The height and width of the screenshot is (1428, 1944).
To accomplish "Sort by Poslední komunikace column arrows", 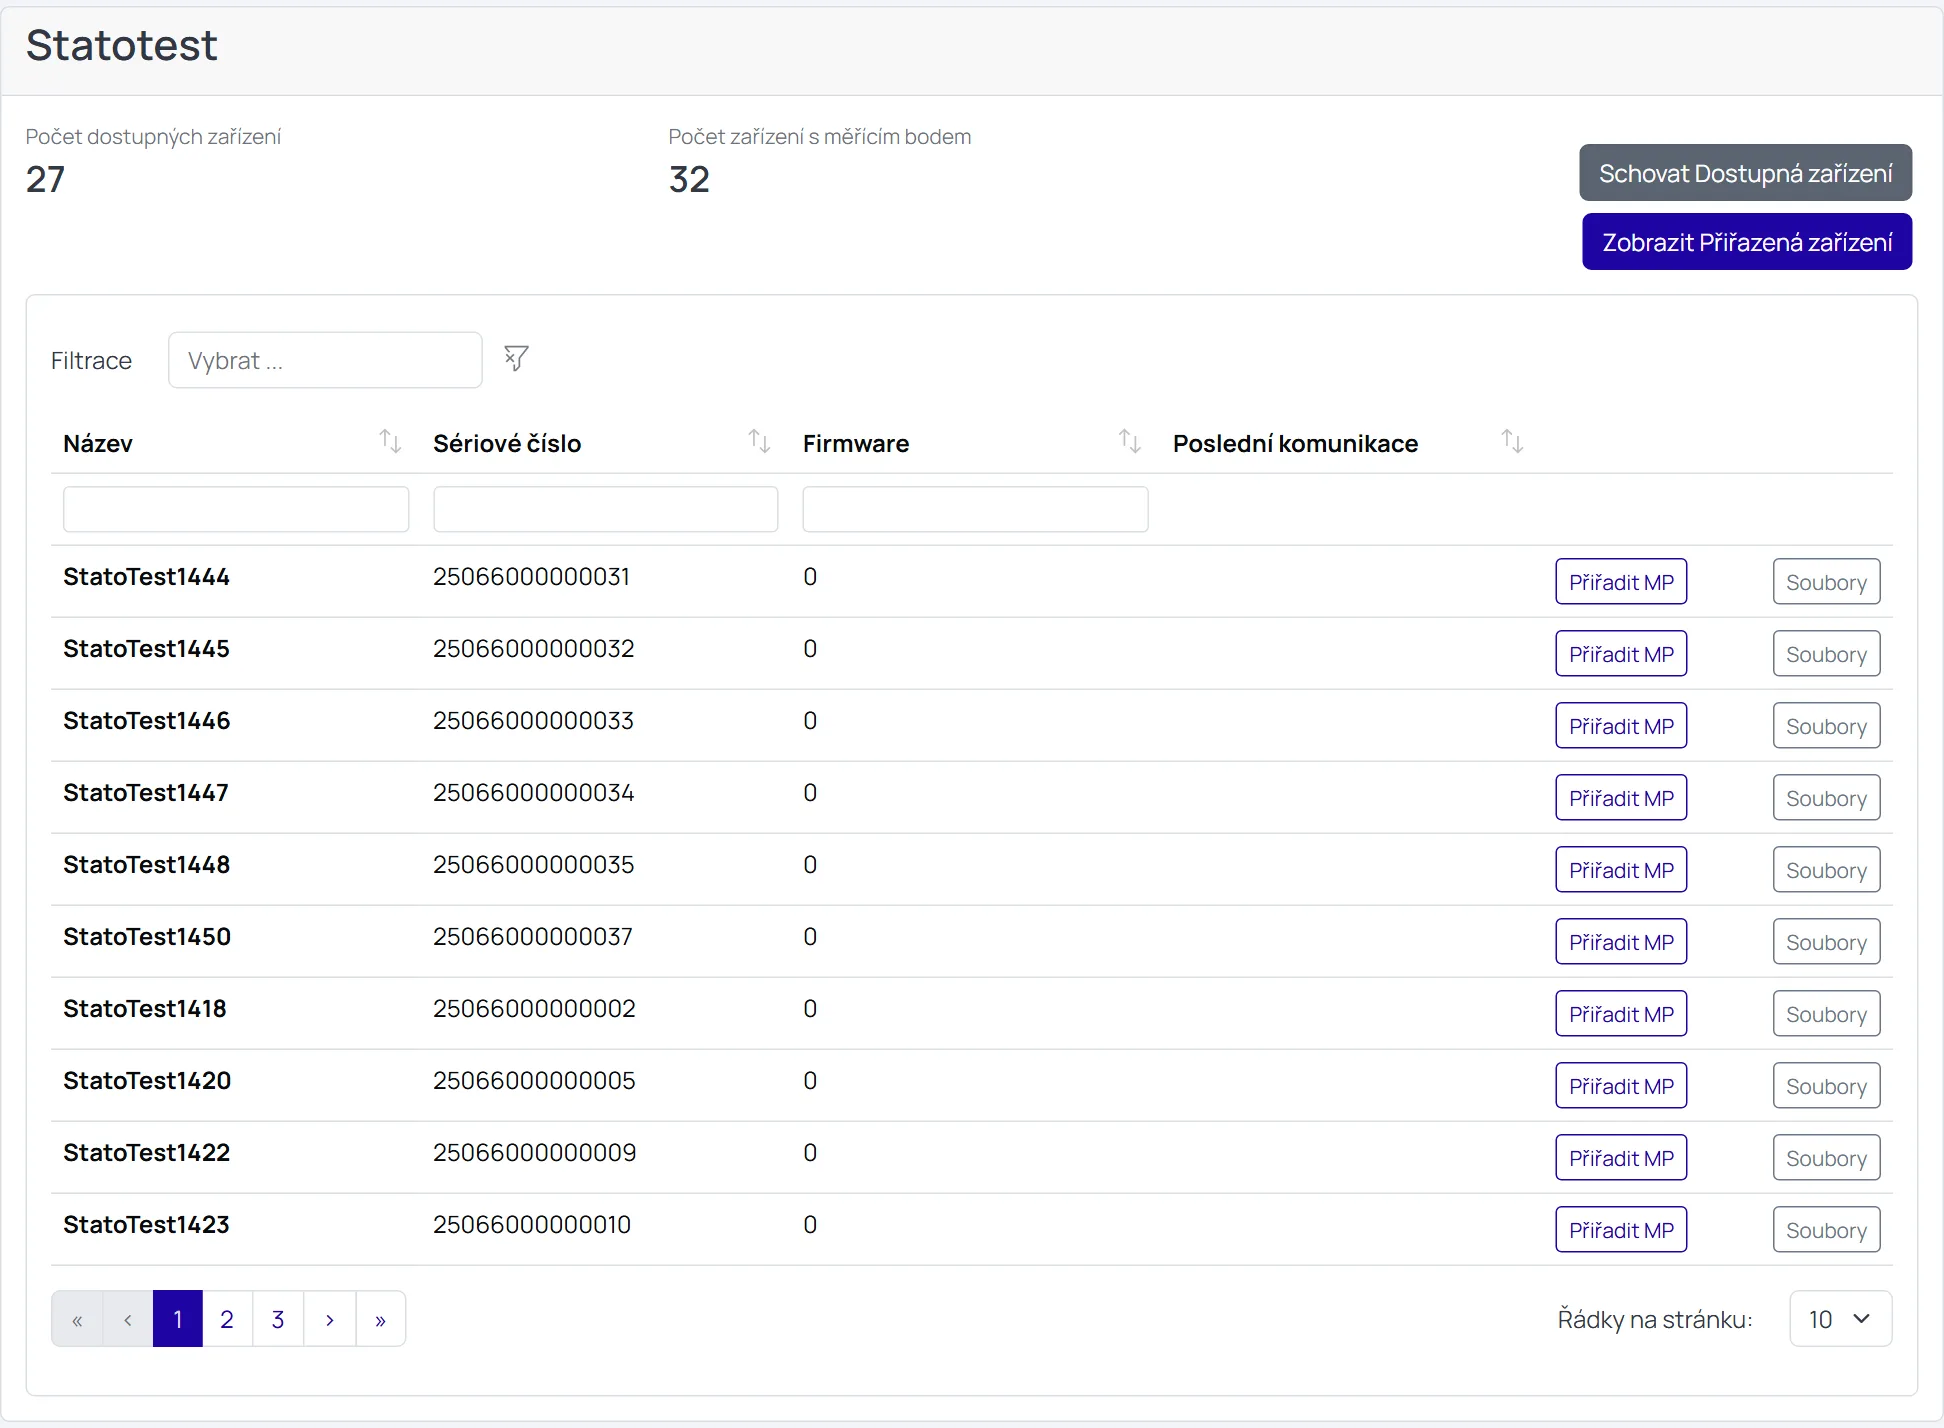I will (x=1512, y=441).
